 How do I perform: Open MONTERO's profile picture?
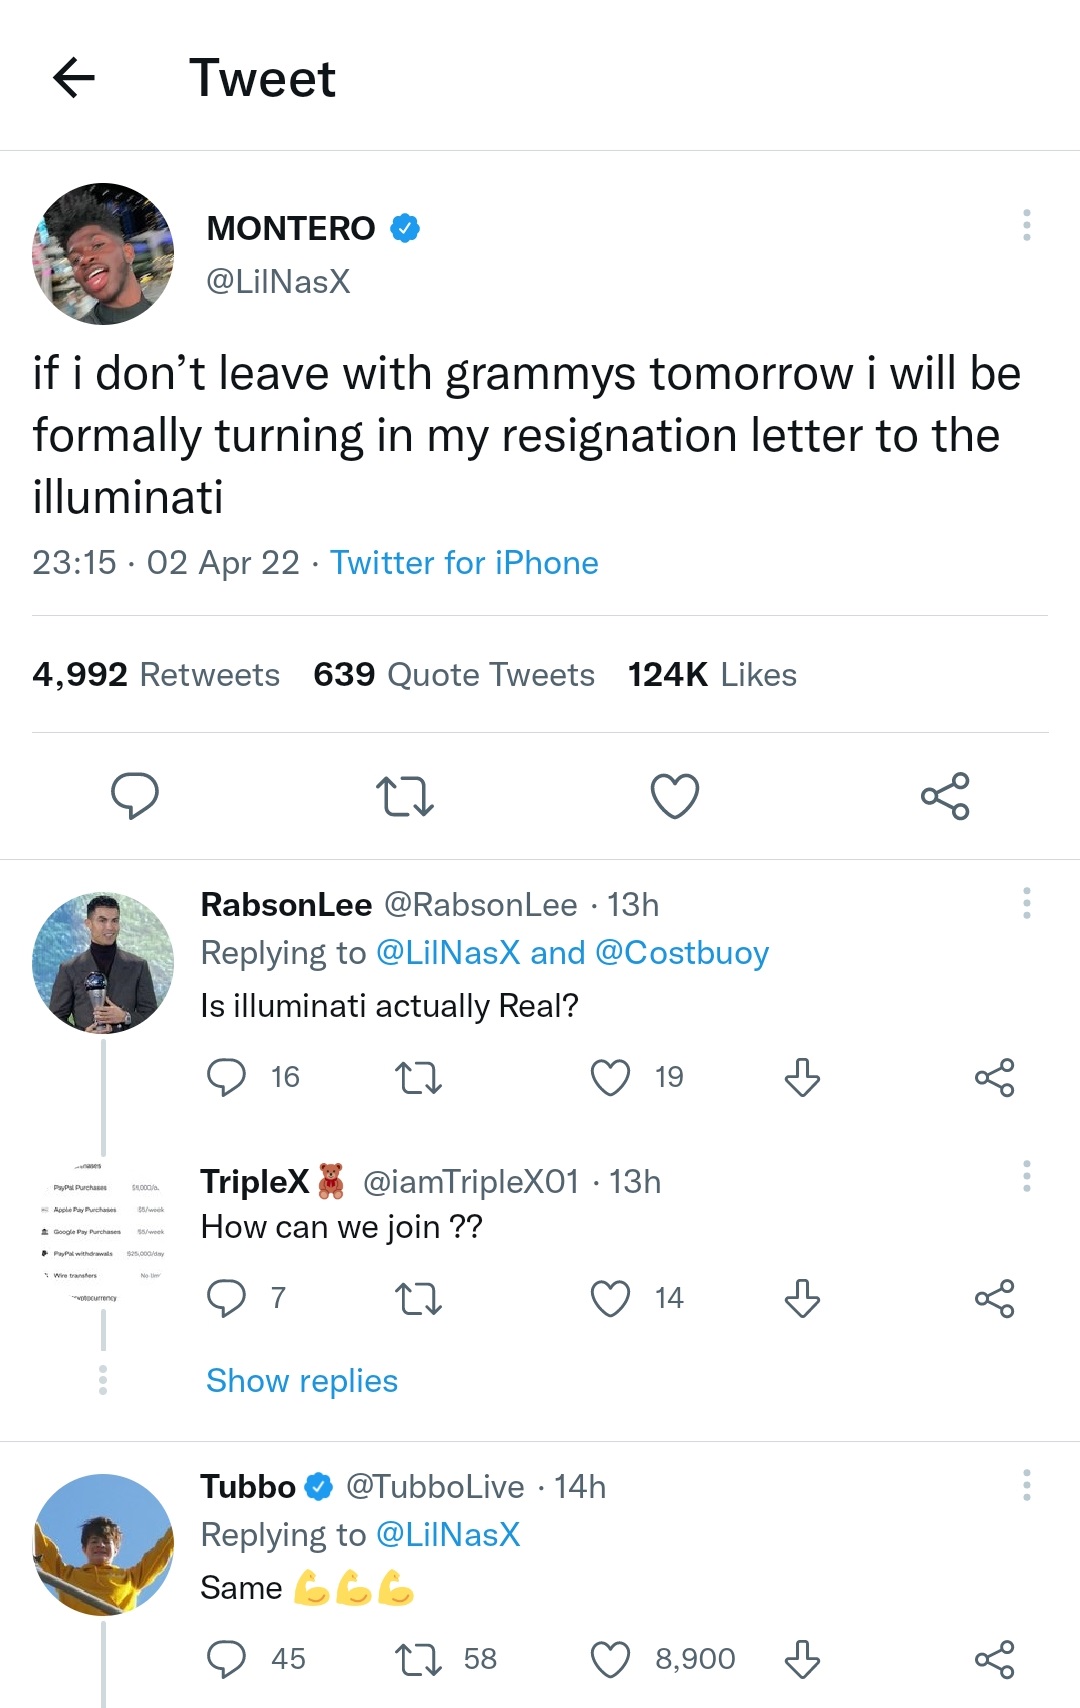pos(103,254)
